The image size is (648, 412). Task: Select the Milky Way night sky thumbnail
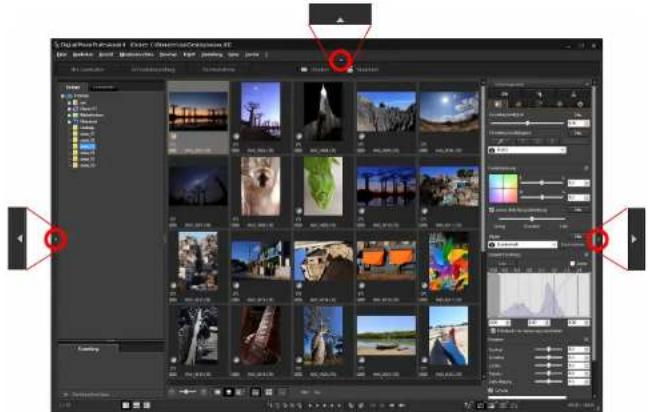[198, 186]
